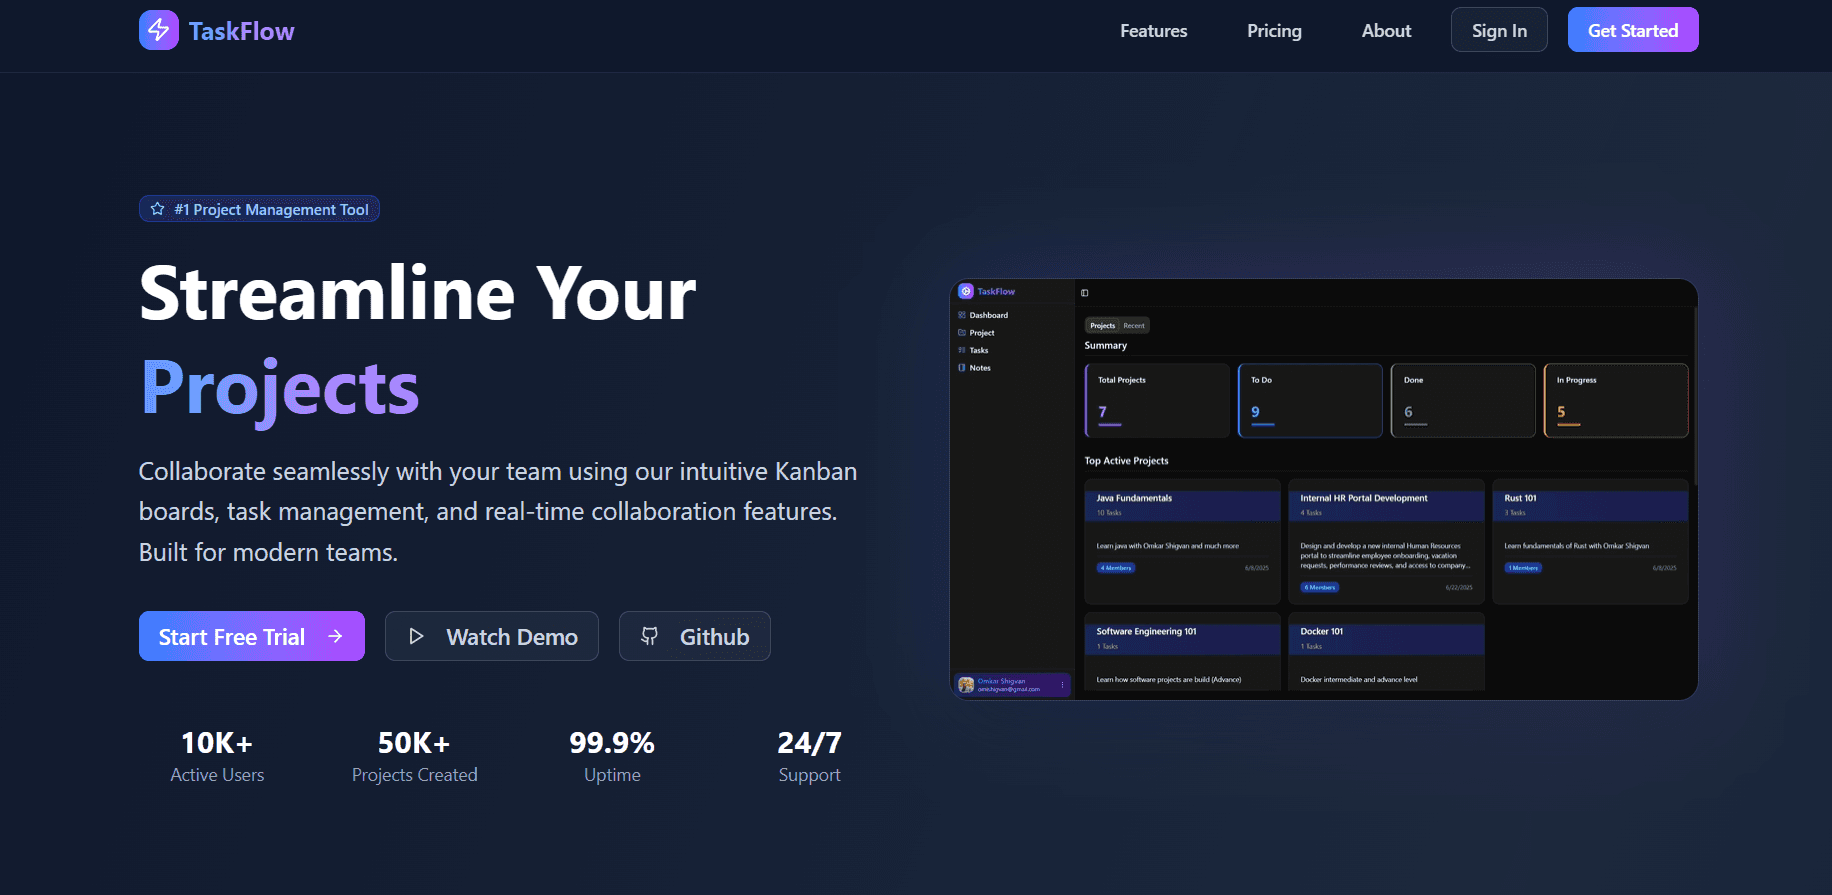The width and height of the screenshot is (1832, 895).
Task: Open the Docker 101 project card
Action: pyautogui.click(x=1386, y=652)
